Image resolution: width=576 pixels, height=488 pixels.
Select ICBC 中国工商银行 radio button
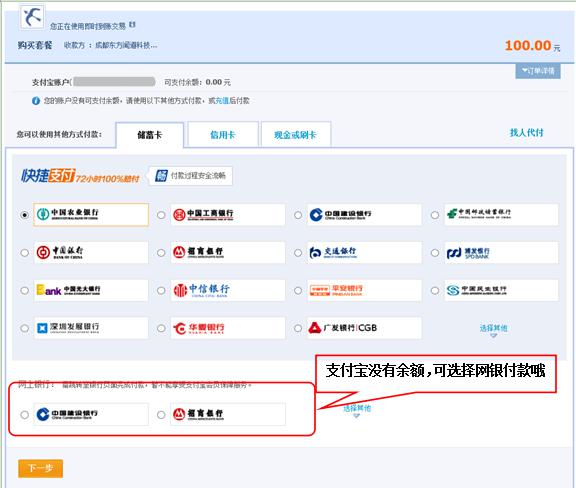coord(161,215)
